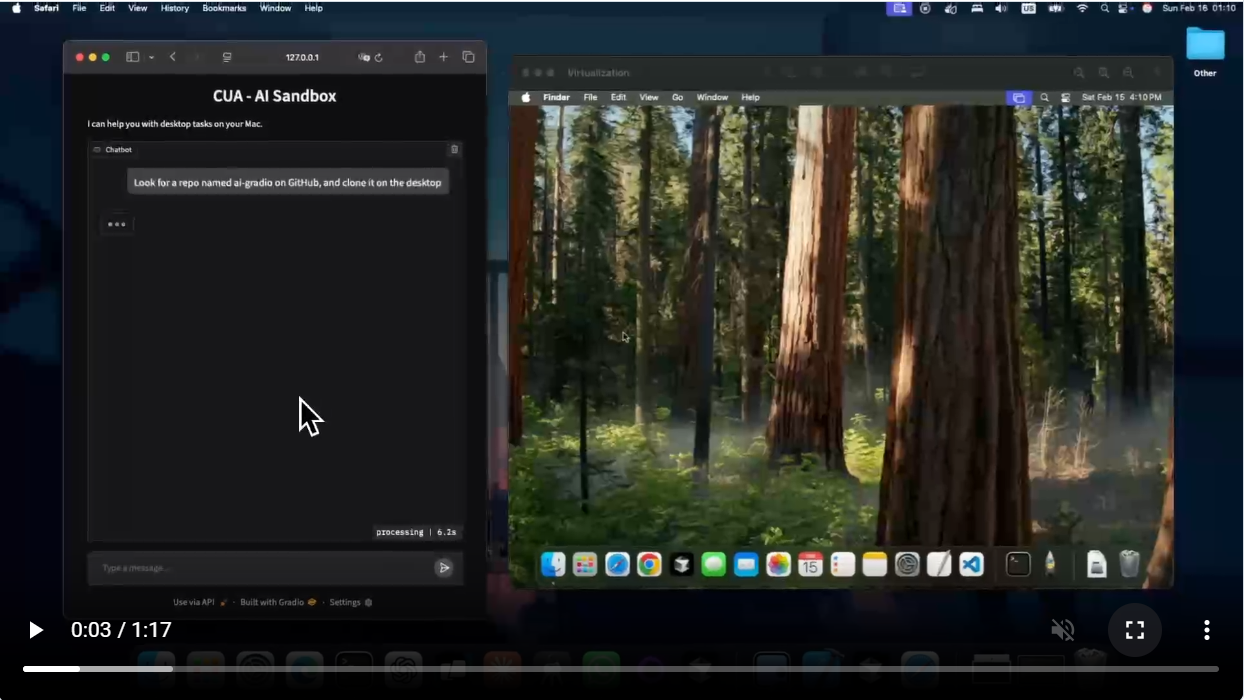
Task: Click the screen mirroring icon in the VM menu bar
Action: coord(1018,97)
